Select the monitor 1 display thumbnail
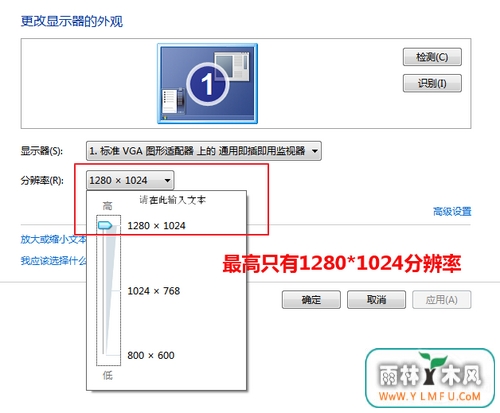 coord(207,83)
